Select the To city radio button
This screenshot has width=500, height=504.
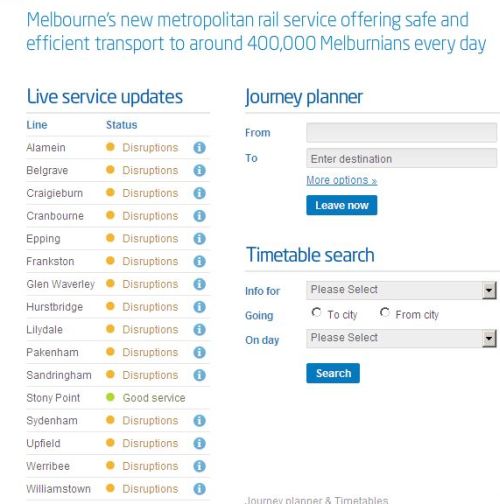coord(316,313)
